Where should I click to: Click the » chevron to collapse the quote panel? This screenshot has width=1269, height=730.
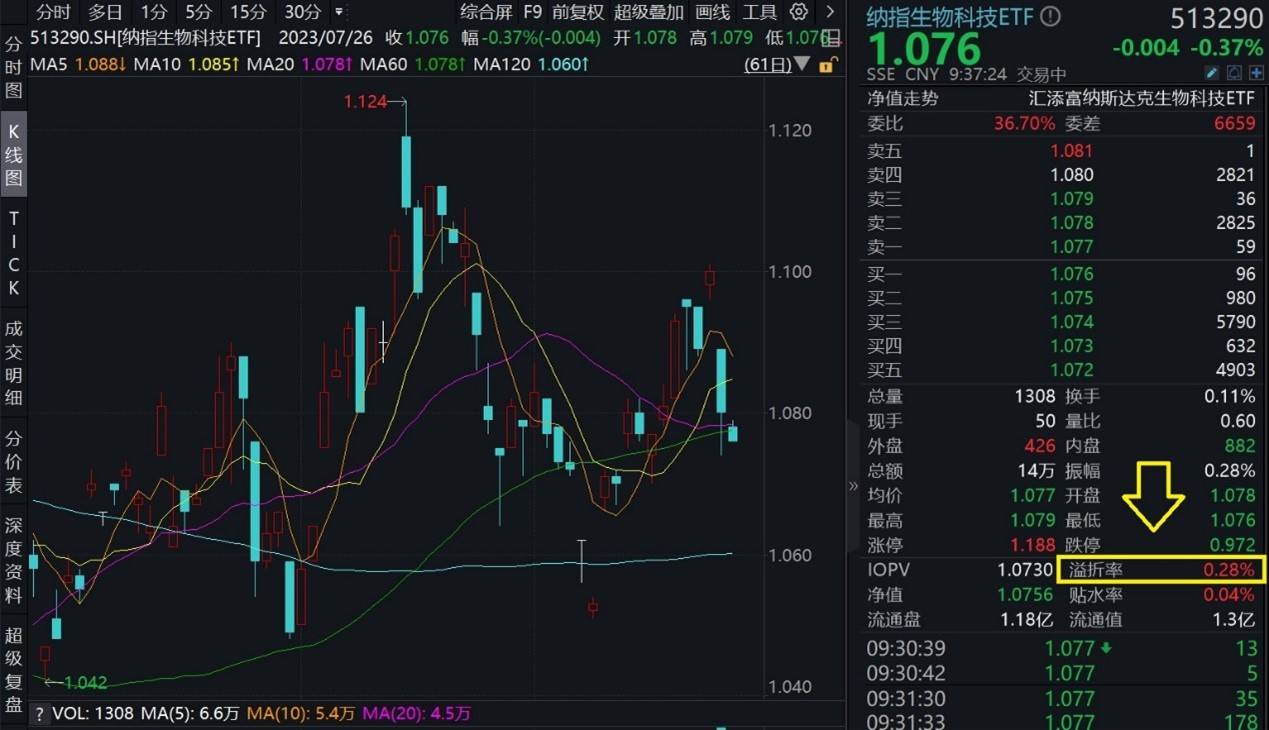coord(851,484)
